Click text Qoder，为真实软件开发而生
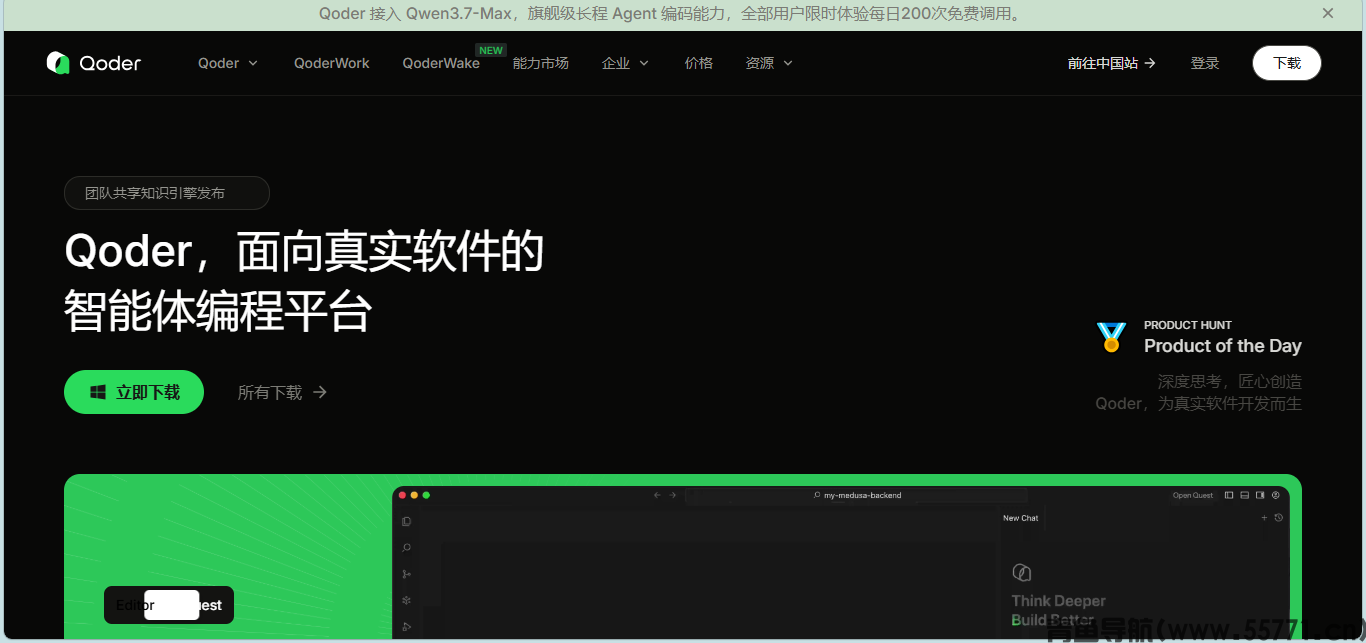Image resolution: width=1366 pixels, height=643 pixels. (1198, 404)
